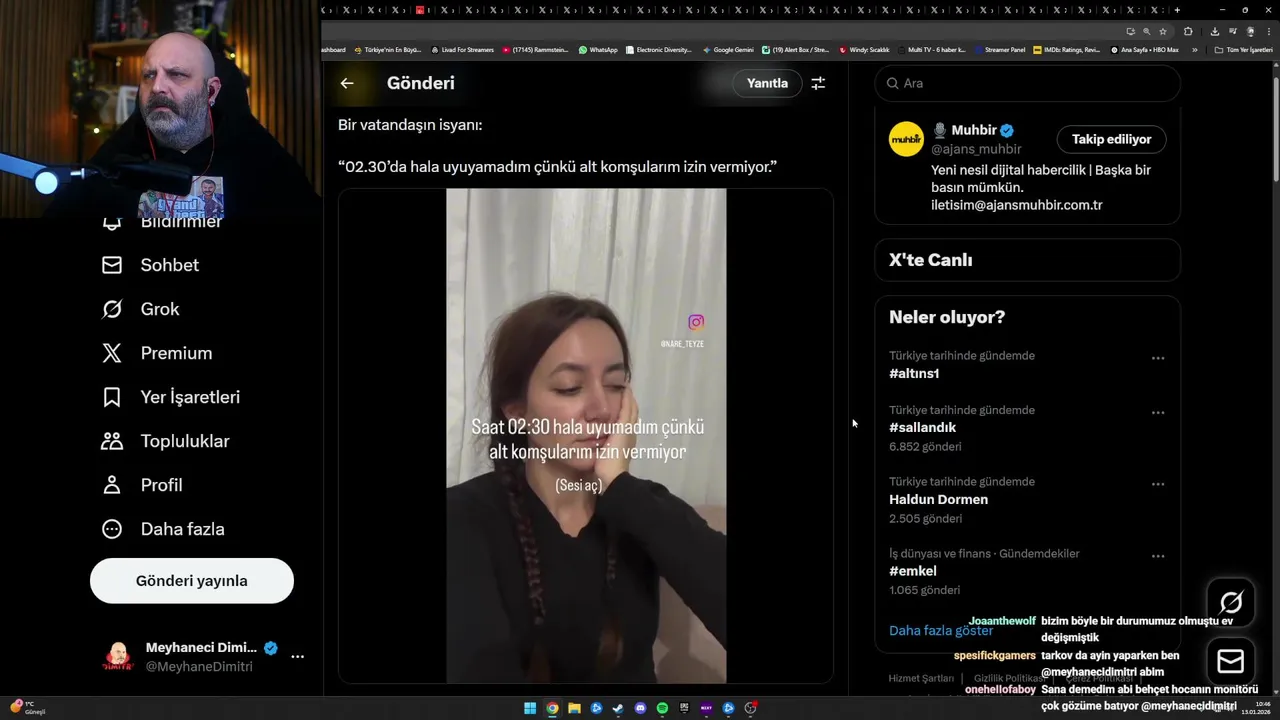Click the Chrome taskbar icon
Image resolution: width=1280 pixels, height=720 pixels.
(x=552, y=708)
